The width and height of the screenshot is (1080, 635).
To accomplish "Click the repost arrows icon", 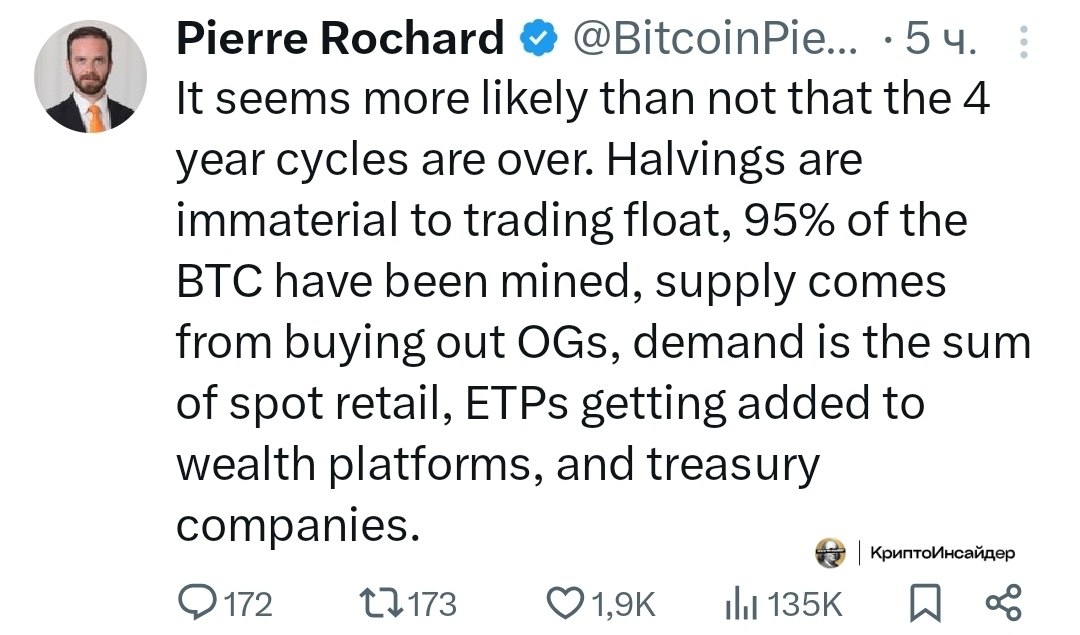I will (x=382, y=602).
